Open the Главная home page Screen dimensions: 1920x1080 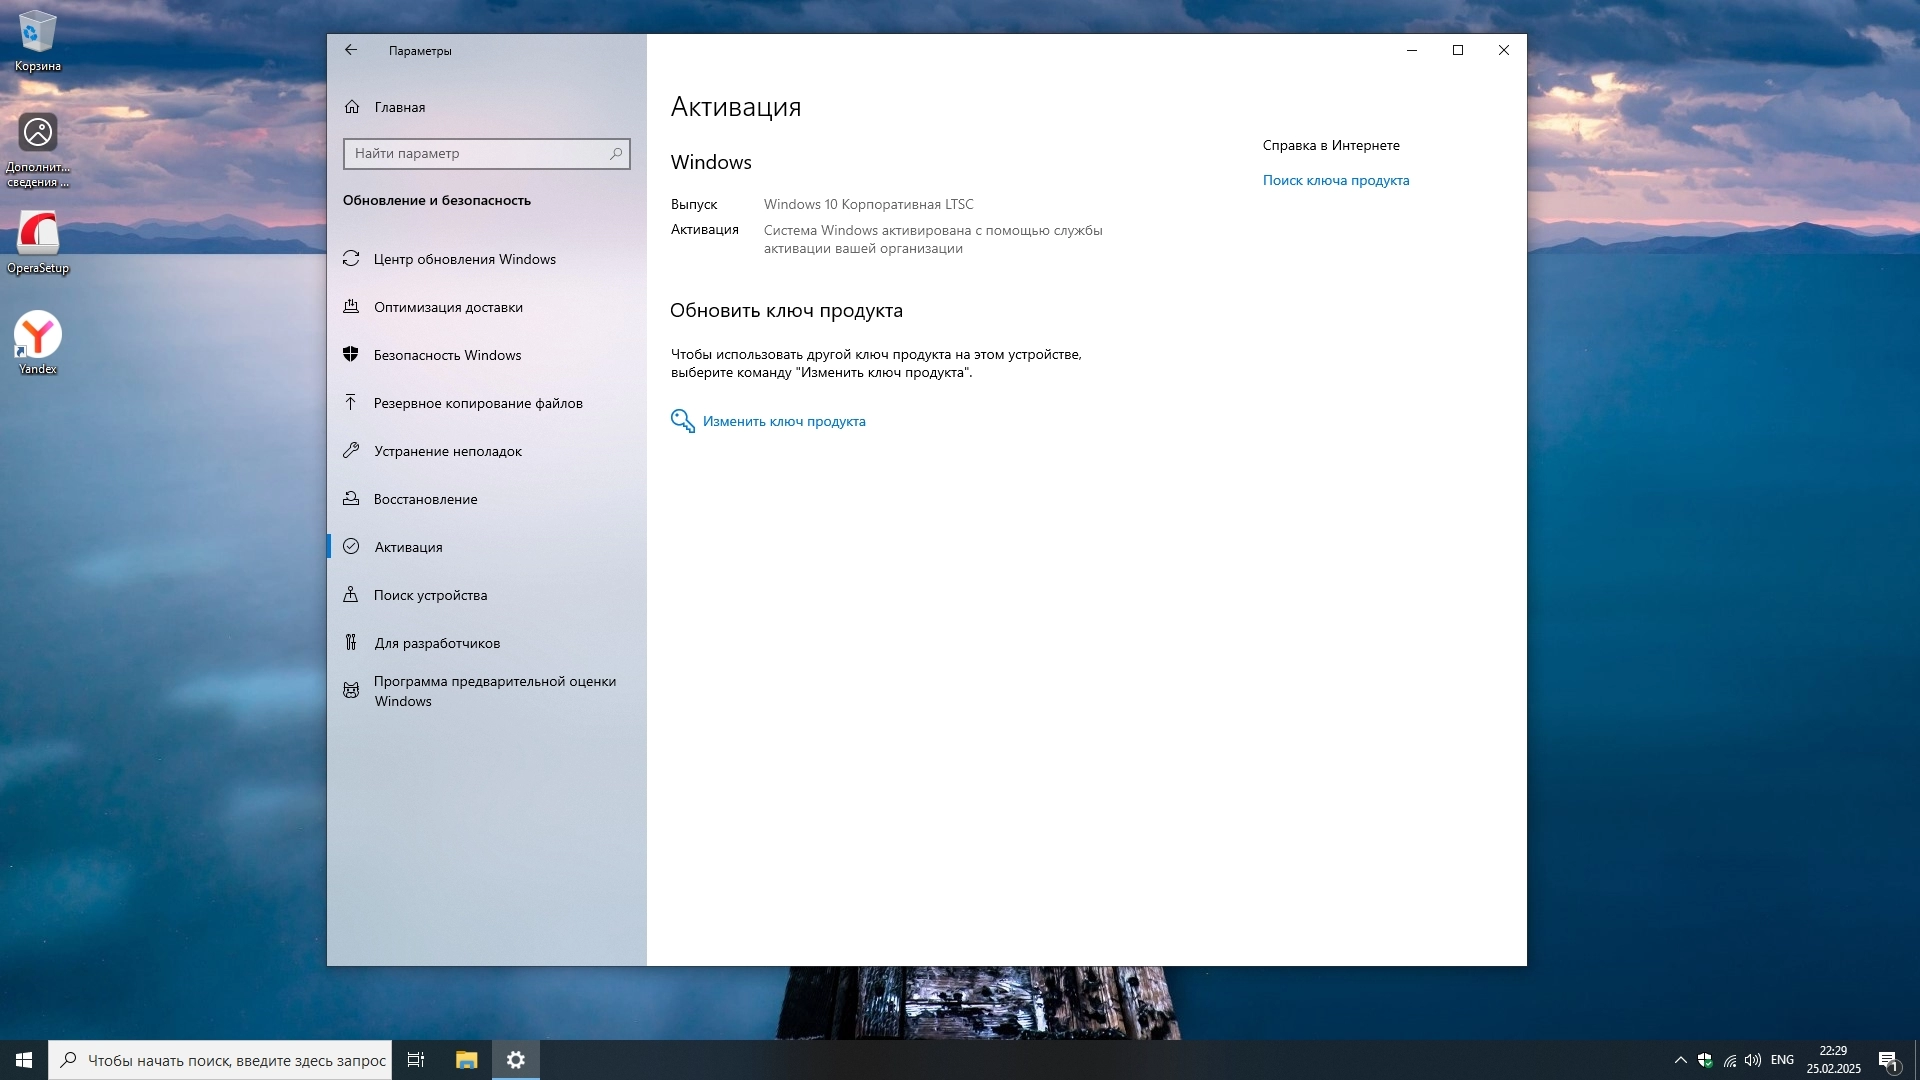coord(399,107)
